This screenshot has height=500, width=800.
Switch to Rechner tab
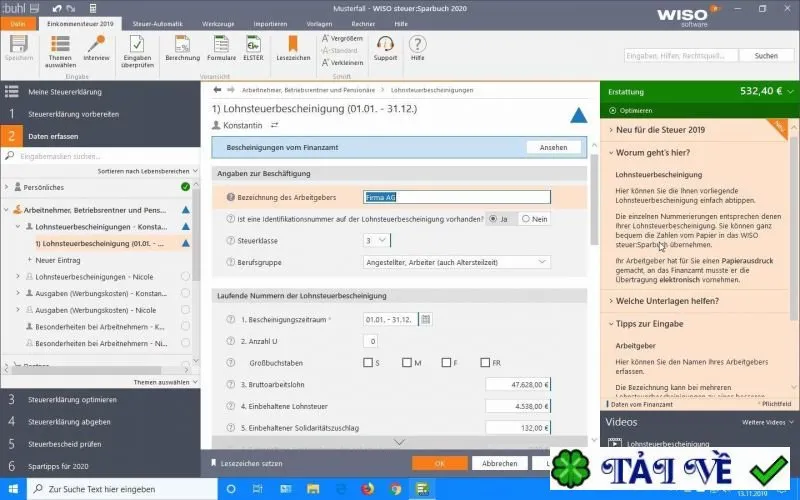tap(363, 24)
